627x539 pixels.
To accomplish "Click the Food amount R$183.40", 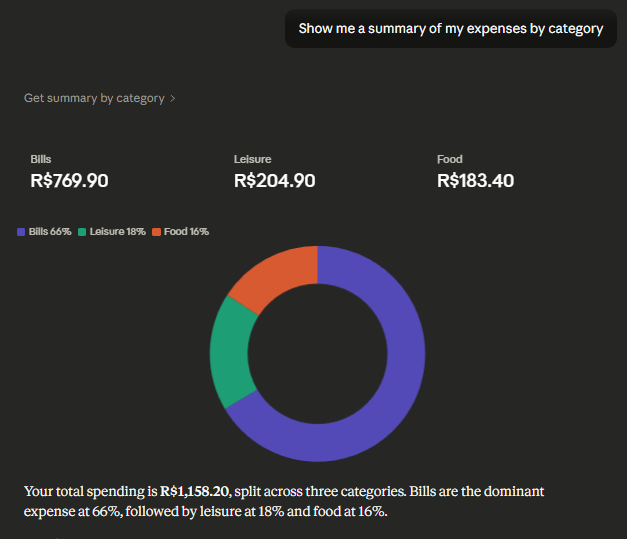I will [x=475, y=181].
